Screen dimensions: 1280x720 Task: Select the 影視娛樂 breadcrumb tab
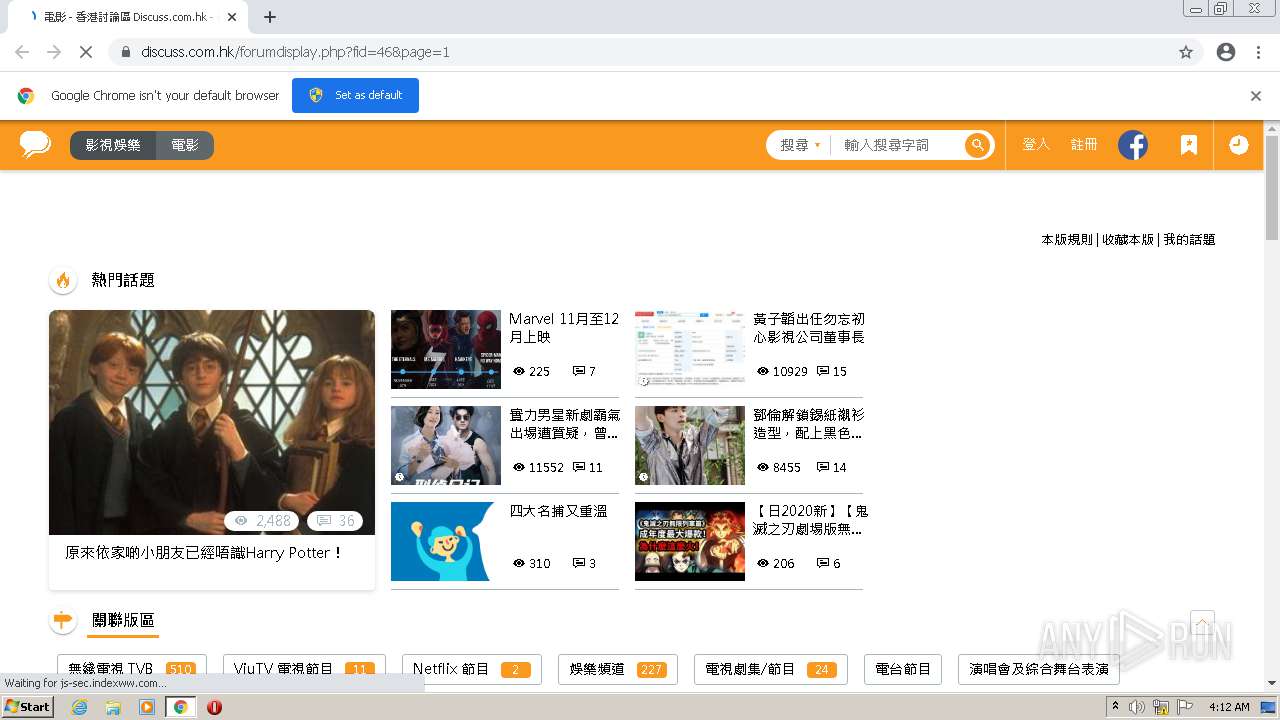pyautogui.click(x=113, y=145)
